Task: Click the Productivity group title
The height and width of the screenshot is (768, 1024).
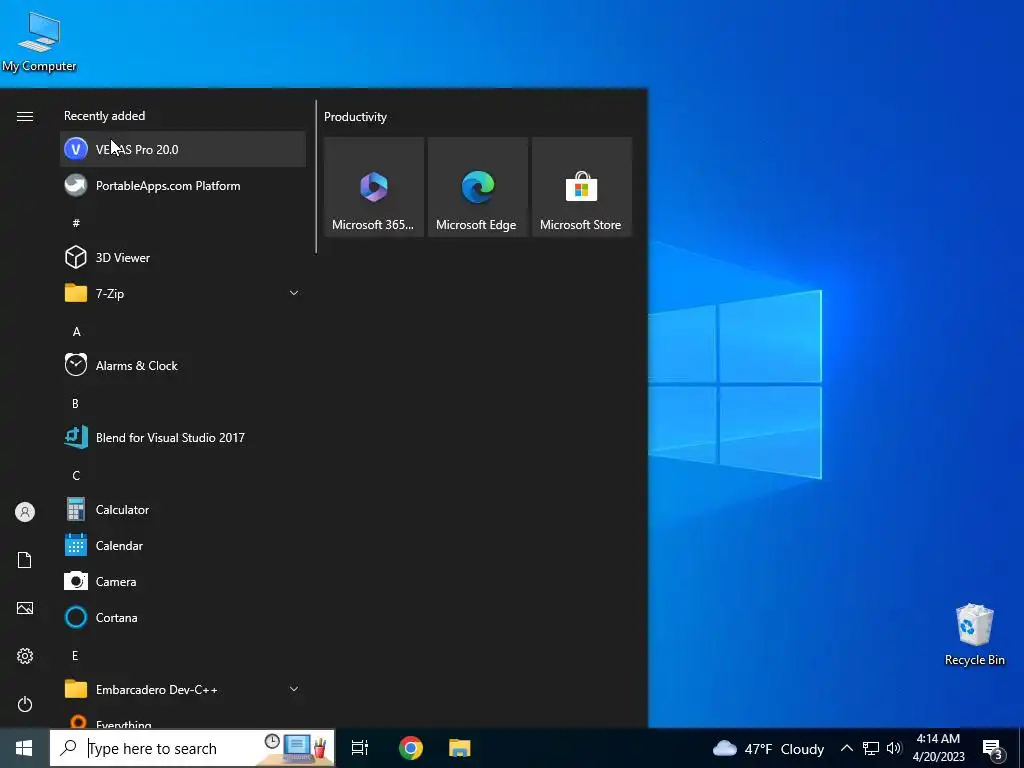Action: pos(355,117)
